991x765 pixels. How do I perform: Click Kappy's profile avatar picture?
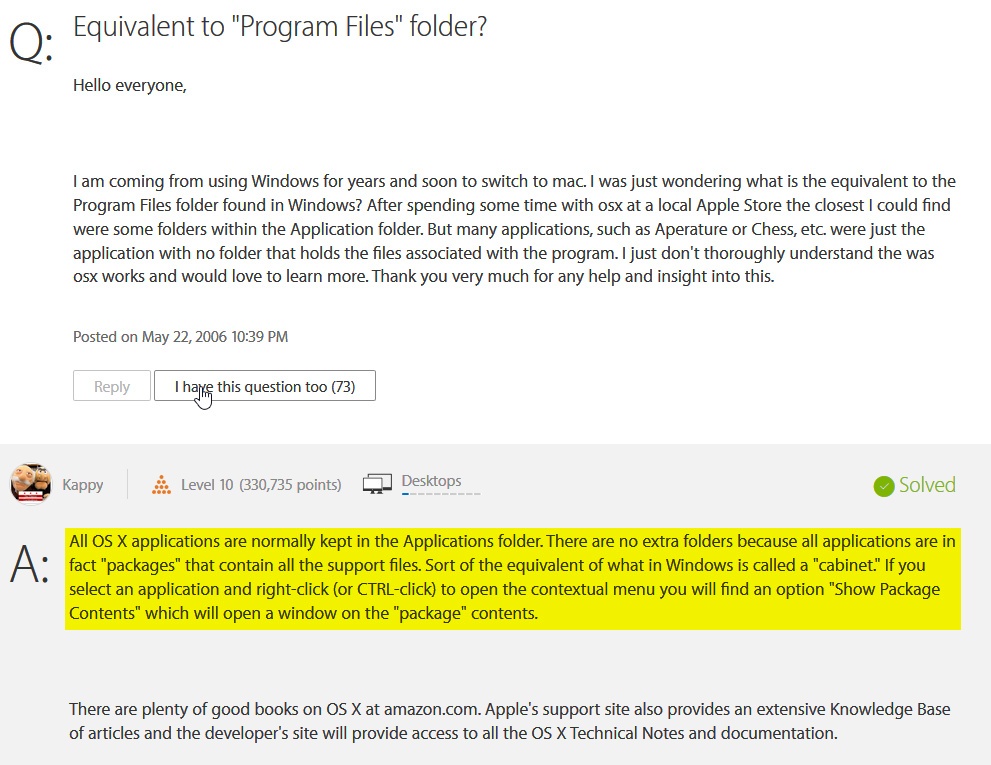click(x=30, y=485)
